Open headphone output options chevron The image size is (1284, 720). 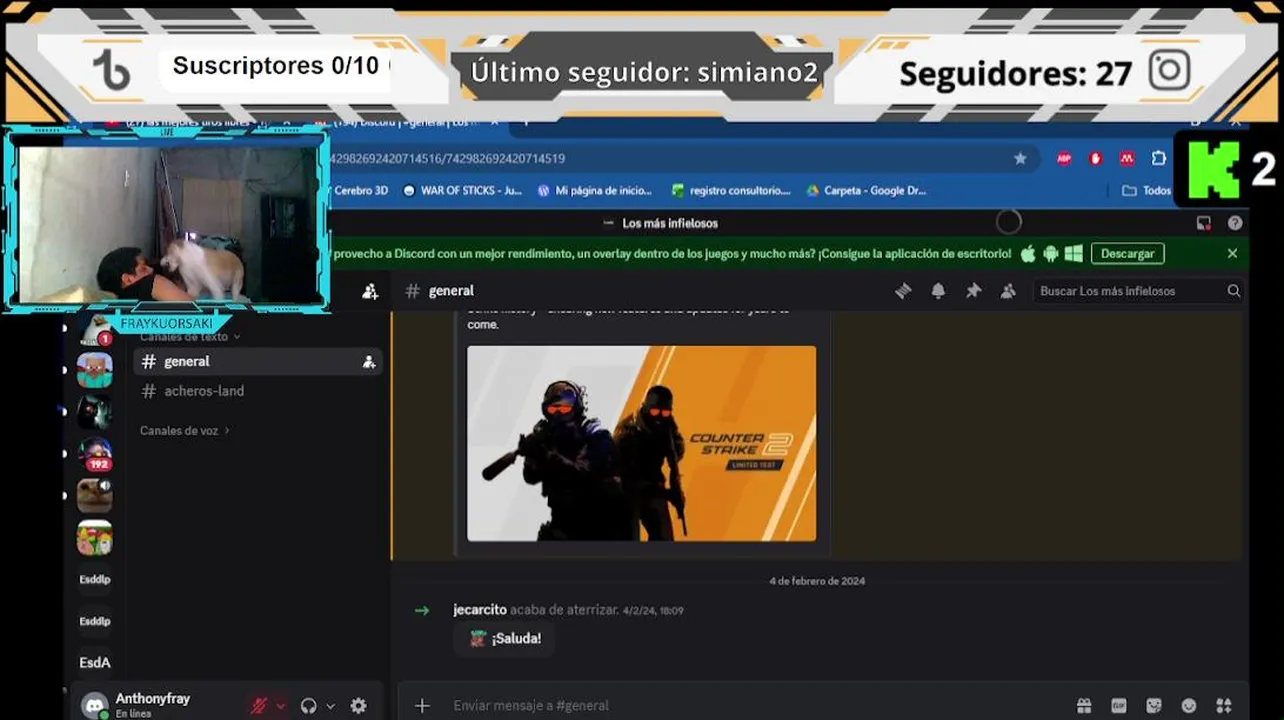click(331, 706)
